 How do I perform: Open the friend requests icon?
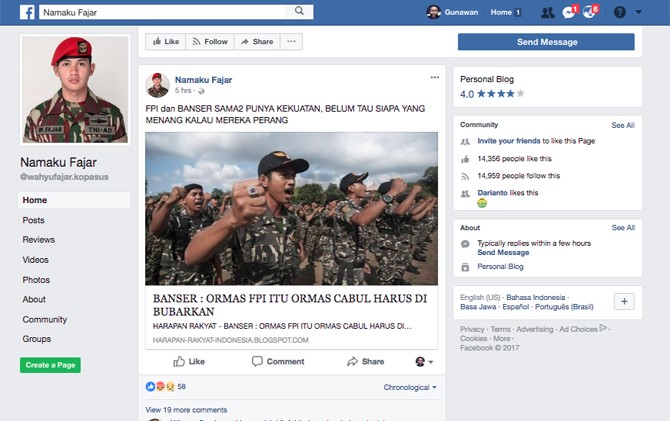[547, 12]
